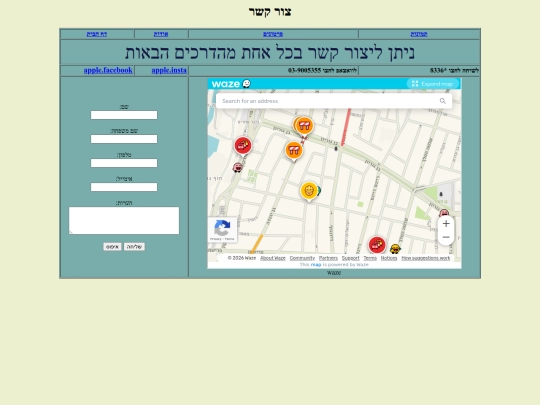The height and width of the screenshot is (405, 540).
Task: Open the Community footer link
Action: 302,258
